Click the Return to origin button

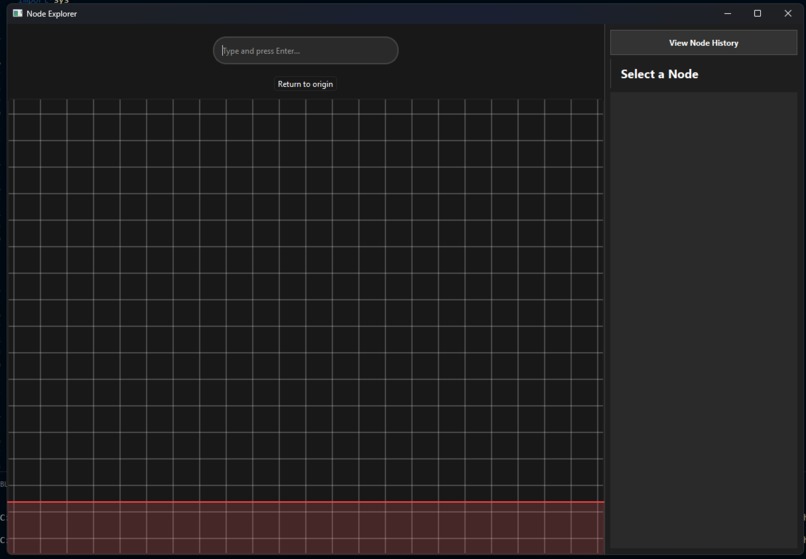[x=305, y=84]
